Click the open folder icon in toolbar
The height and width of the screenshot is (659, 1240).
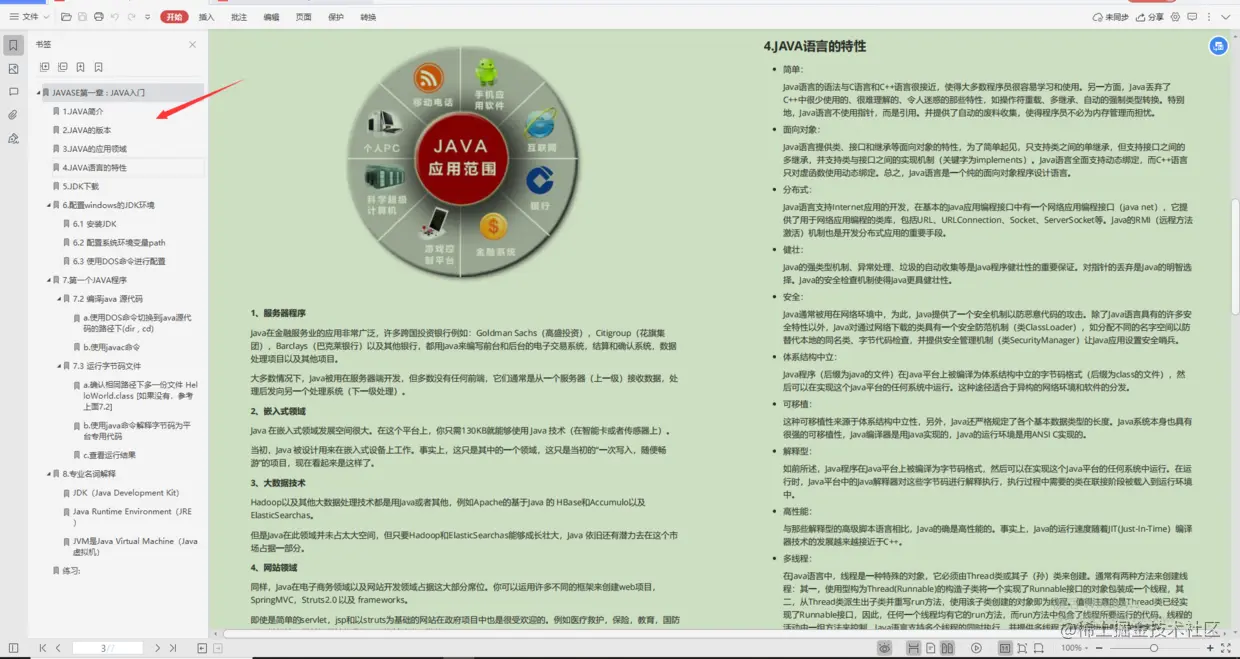(x=66, y=17)
